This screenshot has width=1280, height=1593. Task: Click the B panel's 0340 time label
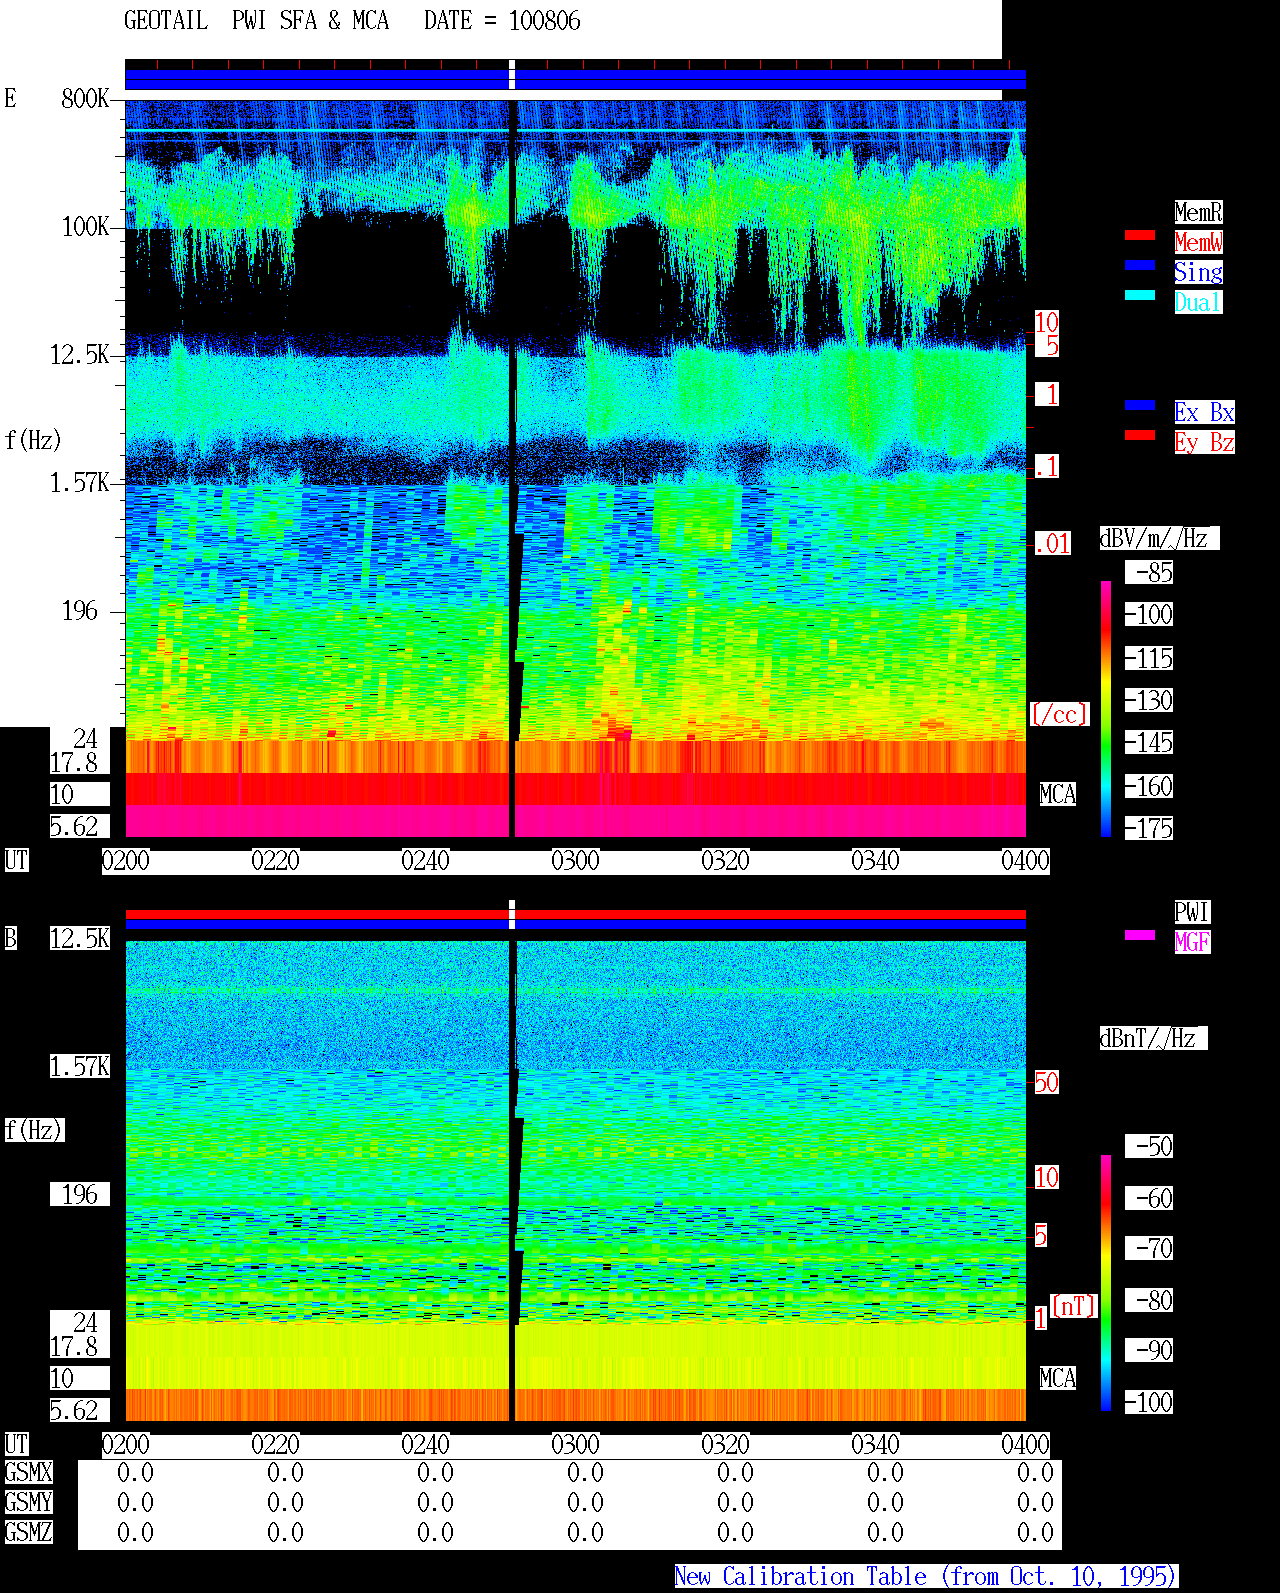coord(875,1444)
